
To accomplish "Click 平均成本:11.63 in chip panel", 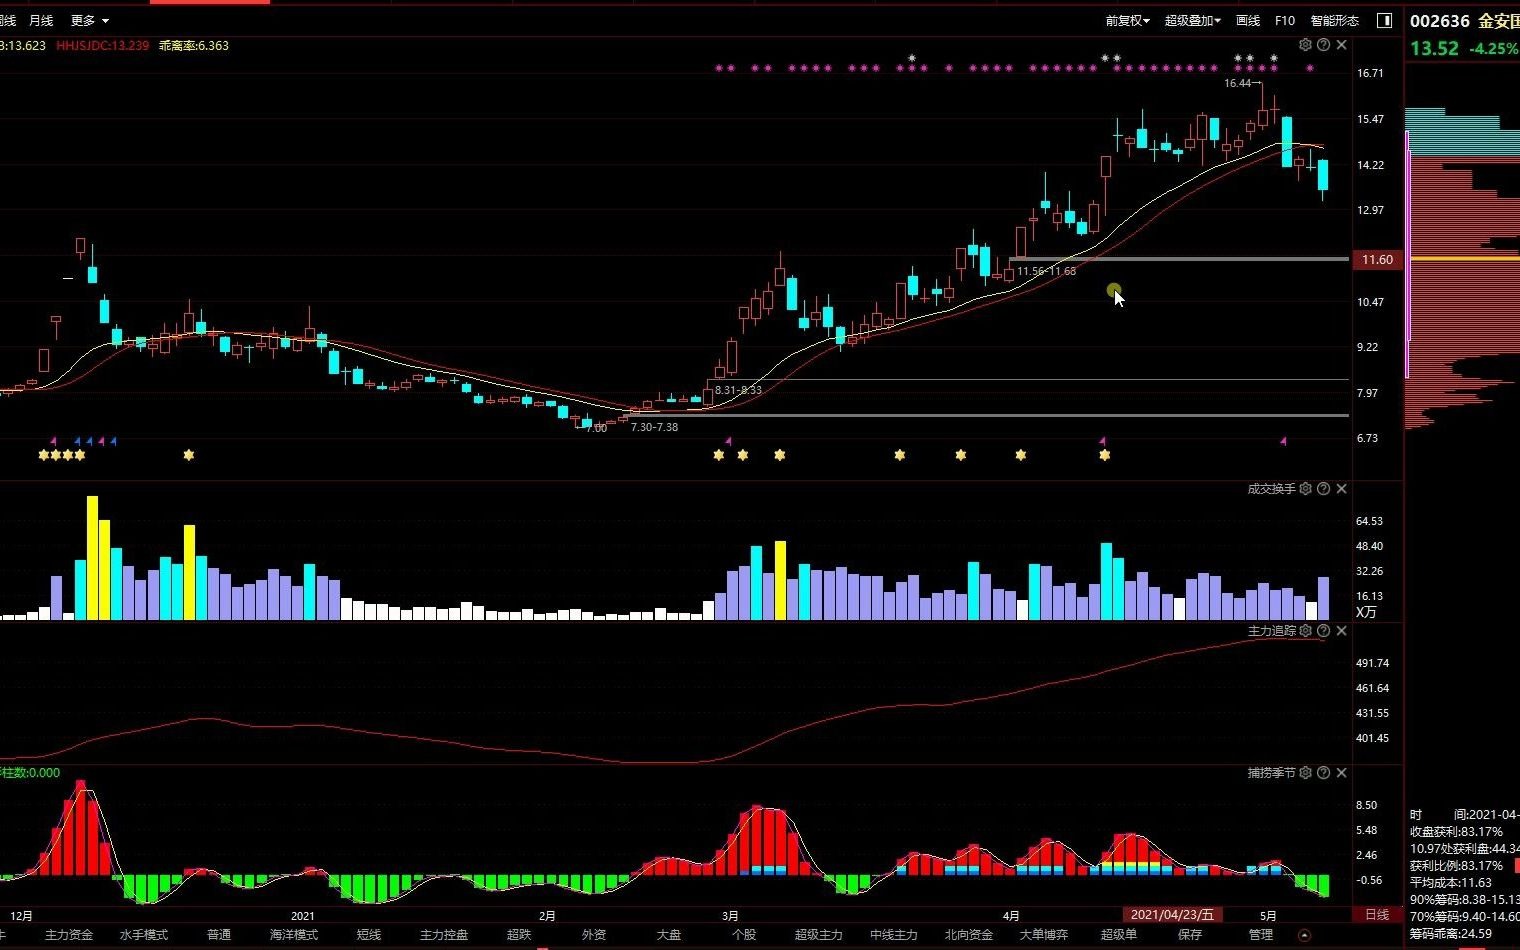I will point(1451,882).
